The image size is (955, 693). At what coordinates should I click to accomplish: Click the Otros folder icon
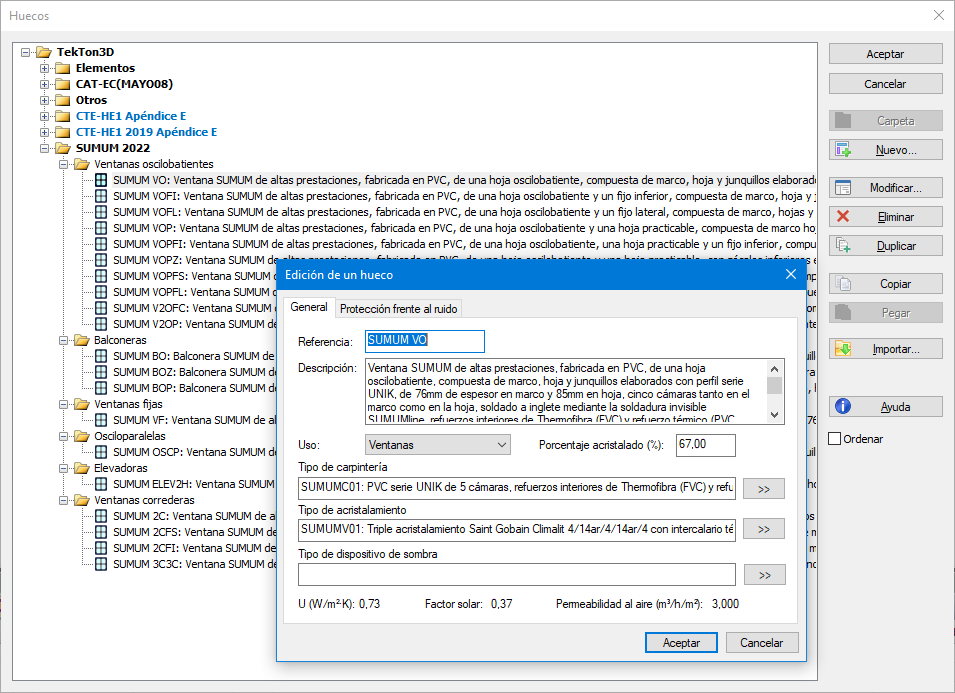click(63, 100)
